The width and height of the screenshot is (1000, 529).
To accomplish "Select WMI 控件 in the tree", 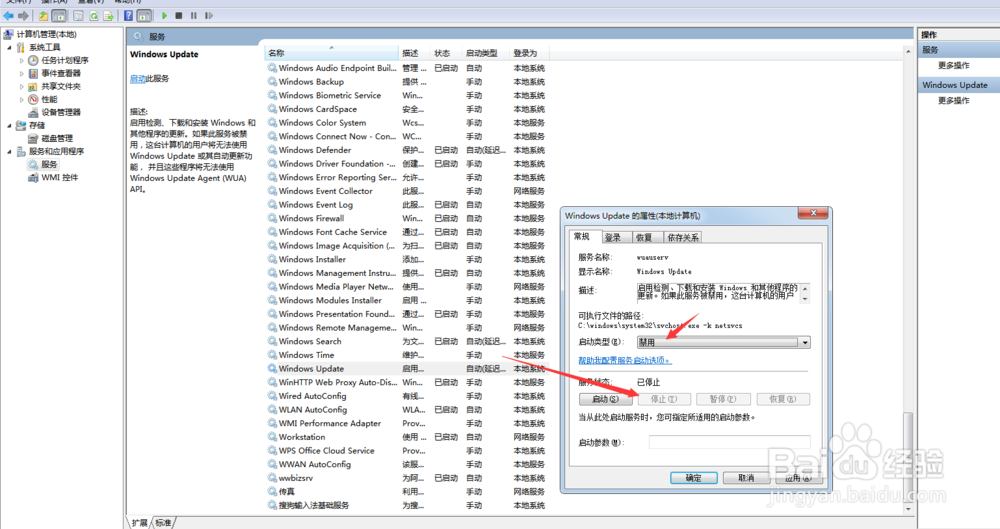I will click(x=59, y=177).
